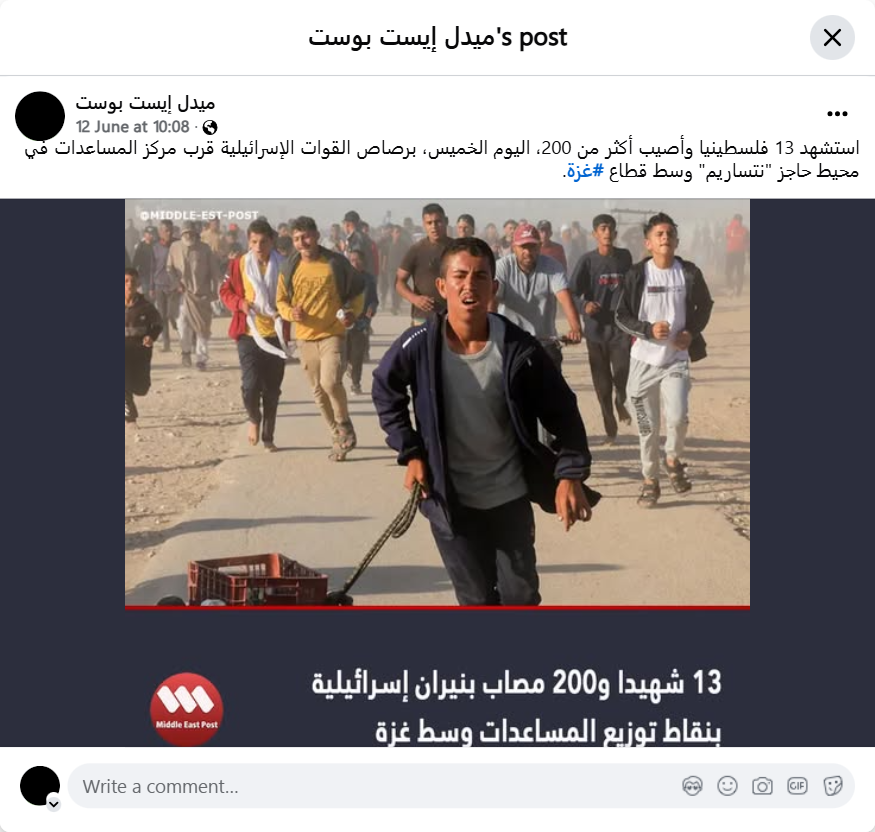The image size is (875, 832).
Task: Click the page profile picture
Action: point(40,116)
